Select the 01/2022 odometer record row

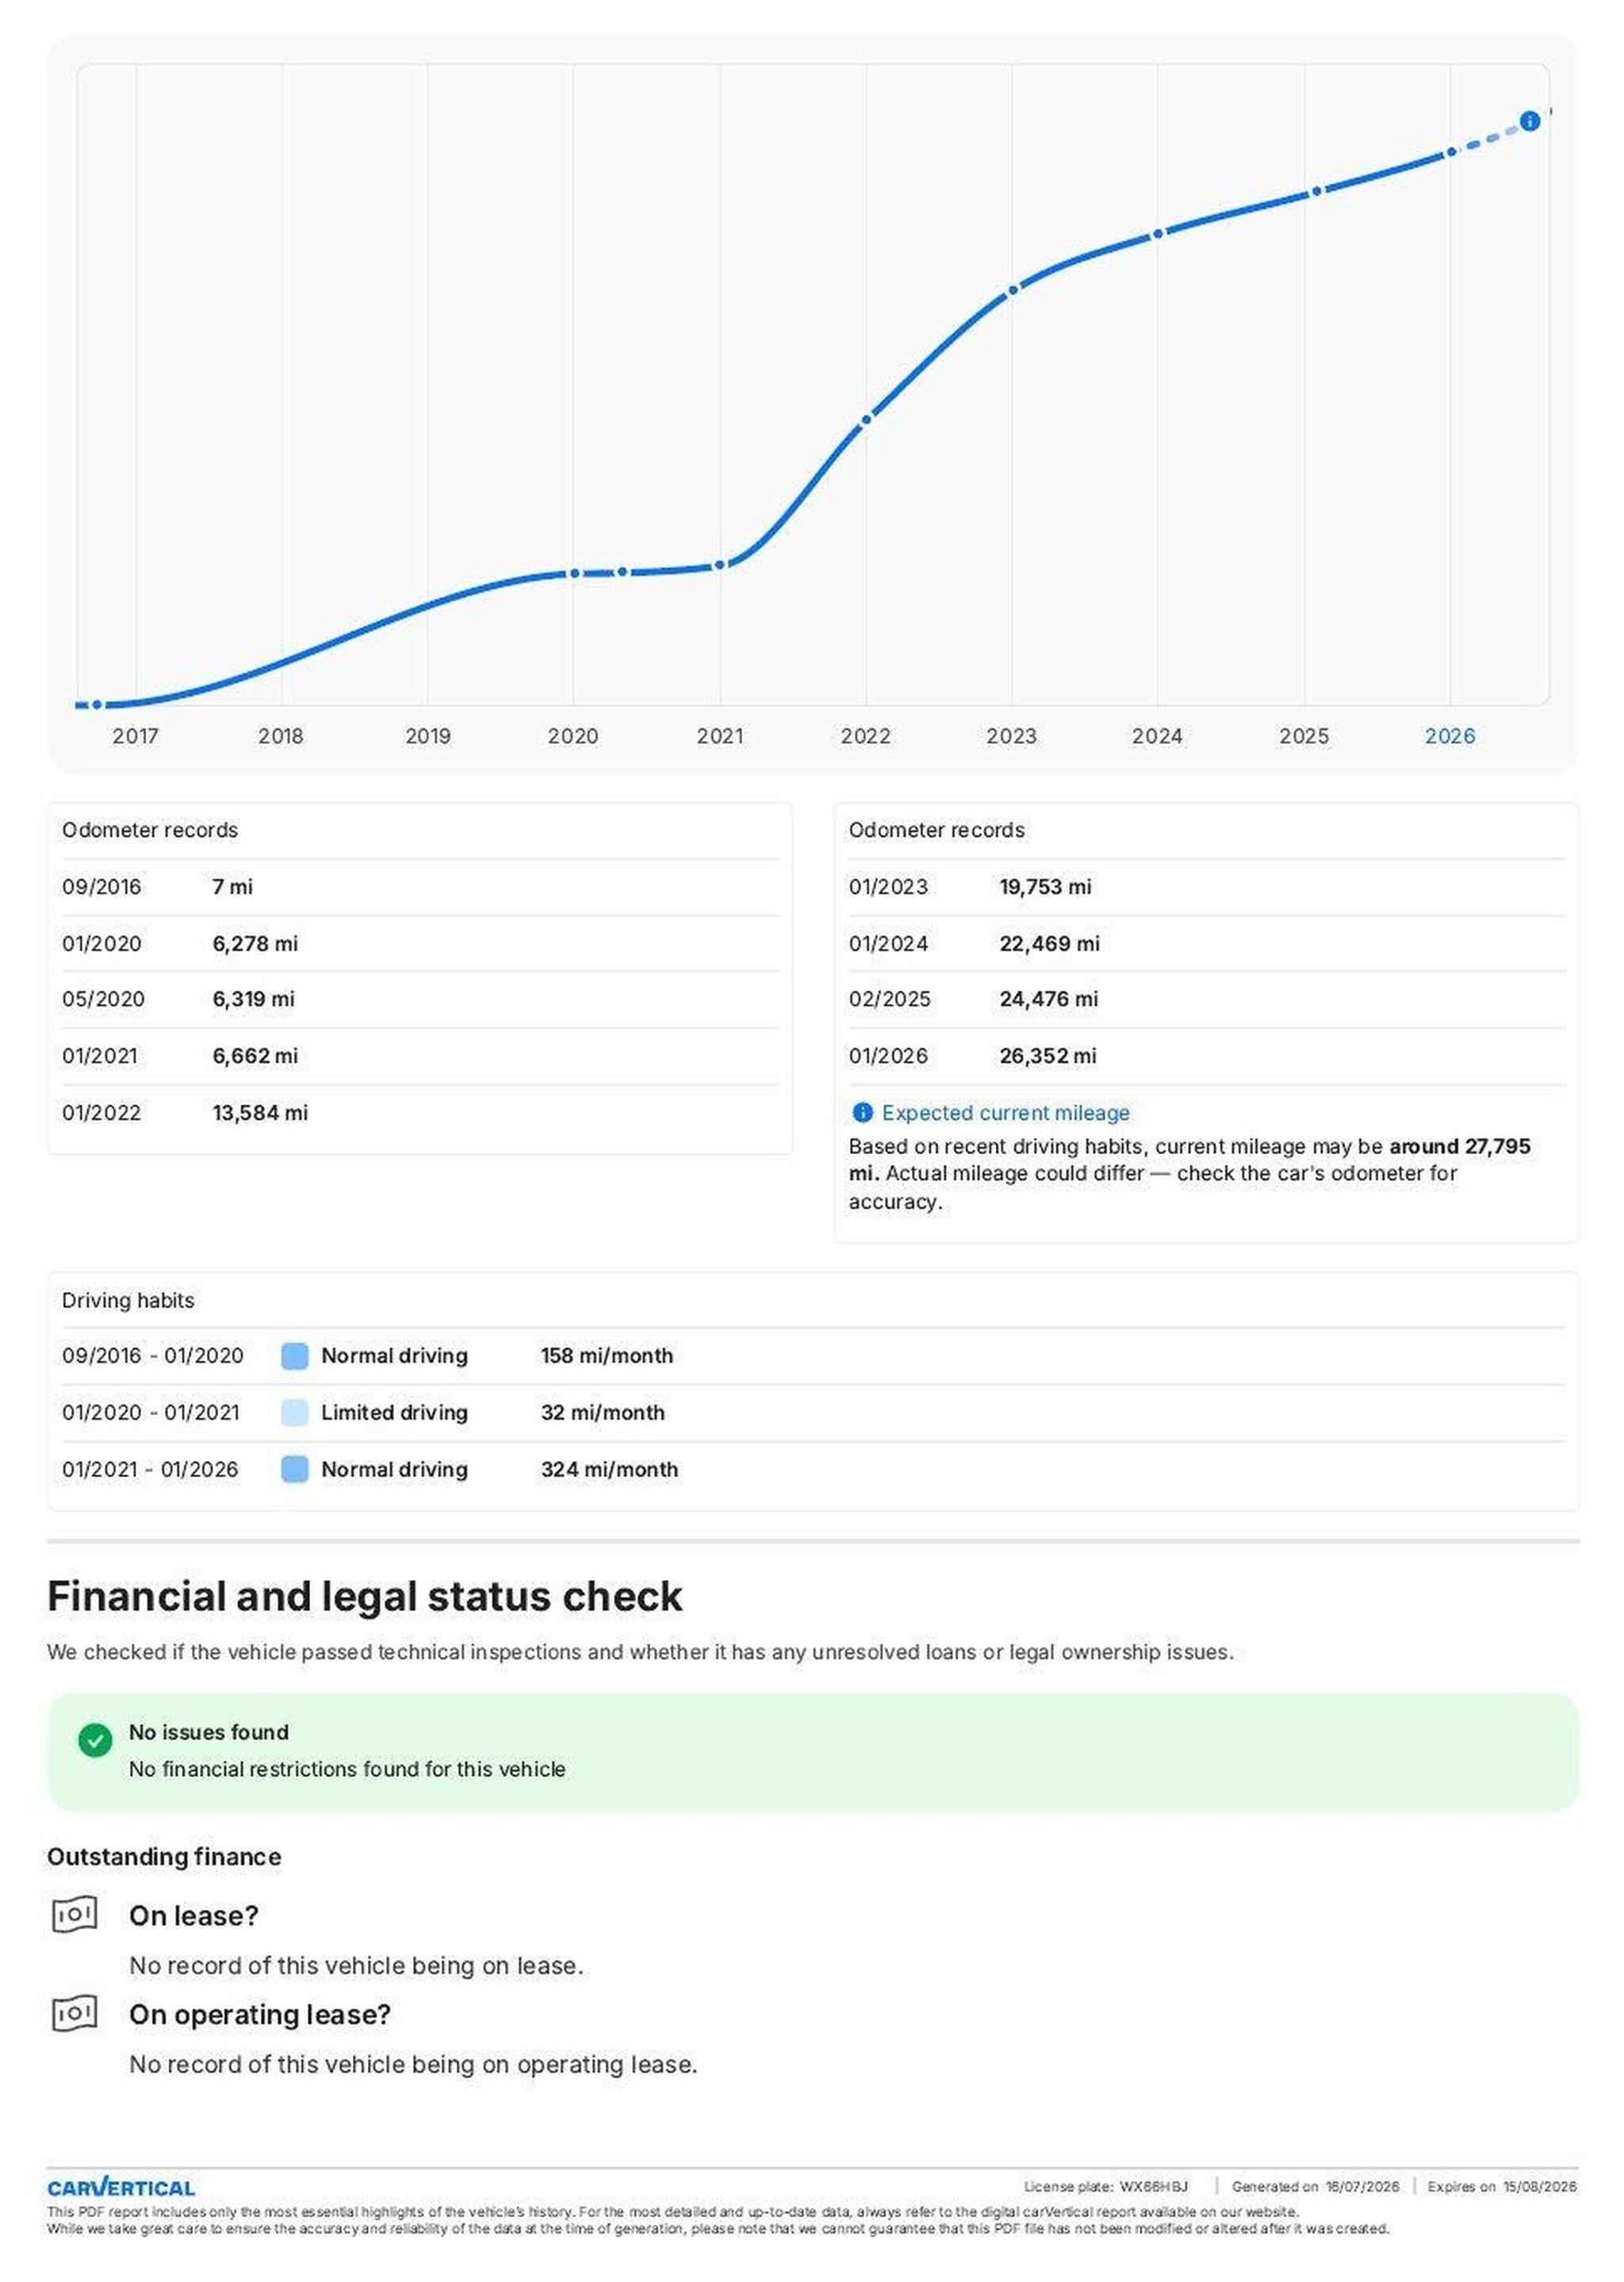coord(420,1112)
